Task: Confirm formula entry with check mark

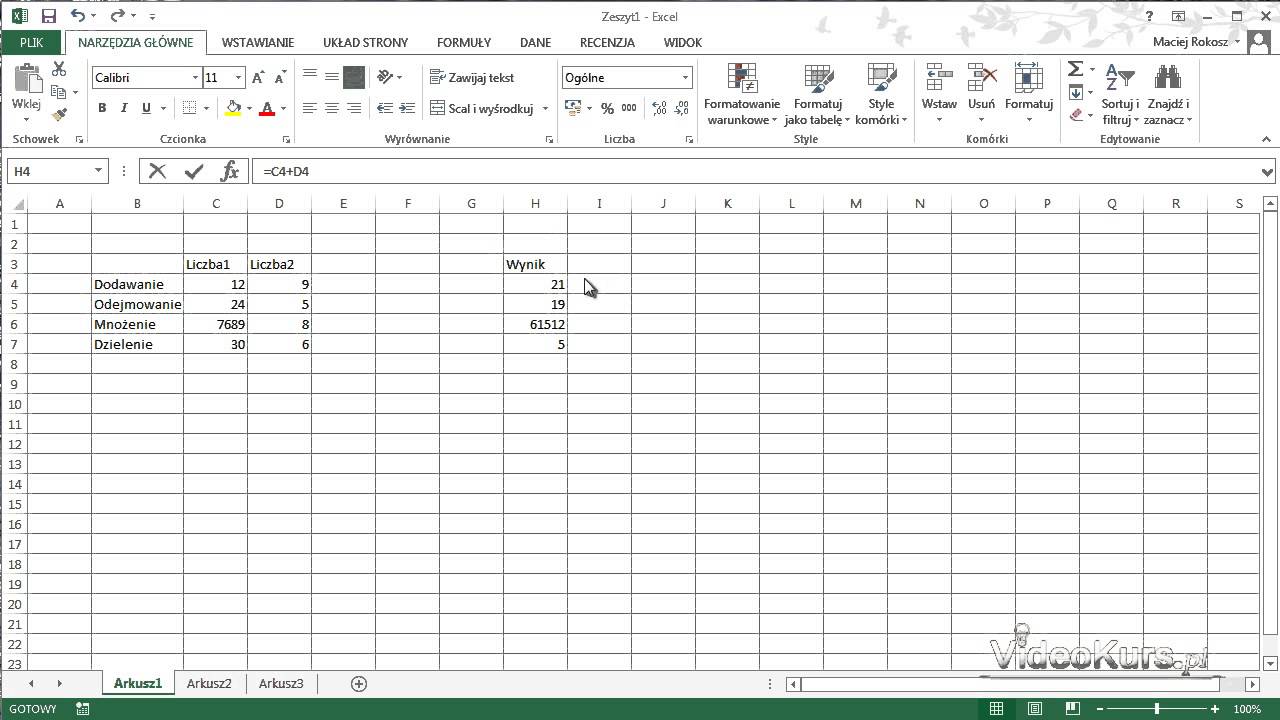Action: 194,171
